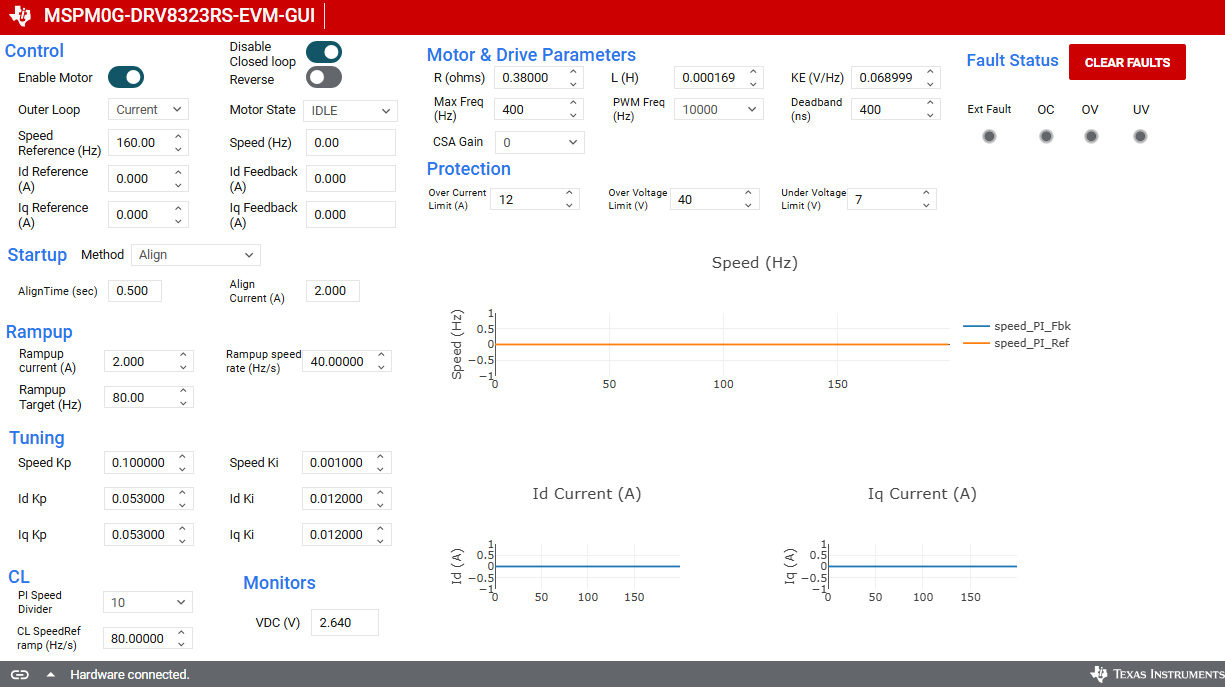This screenshot has width=1225, height=687.
Task: Click the Motor & Drive Parameters heading
Action: point(531,55)
